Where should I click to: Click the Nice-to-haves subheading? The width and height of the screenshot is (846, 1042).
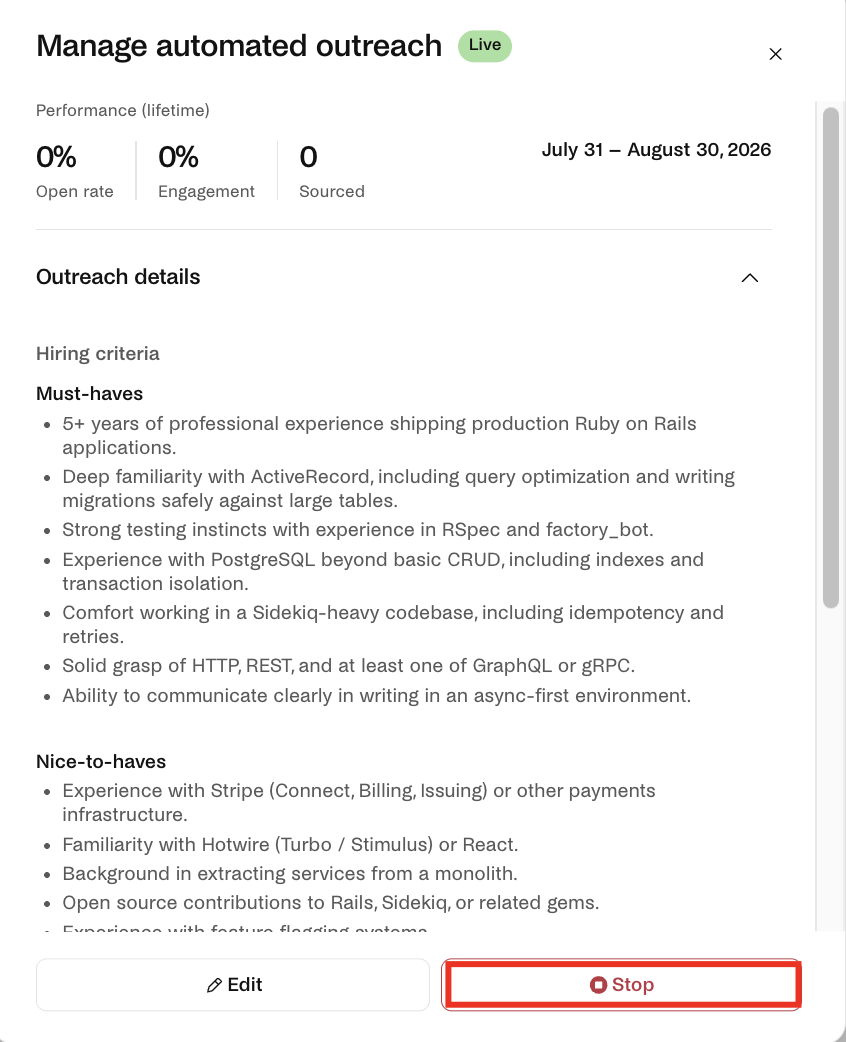[101, 762]
